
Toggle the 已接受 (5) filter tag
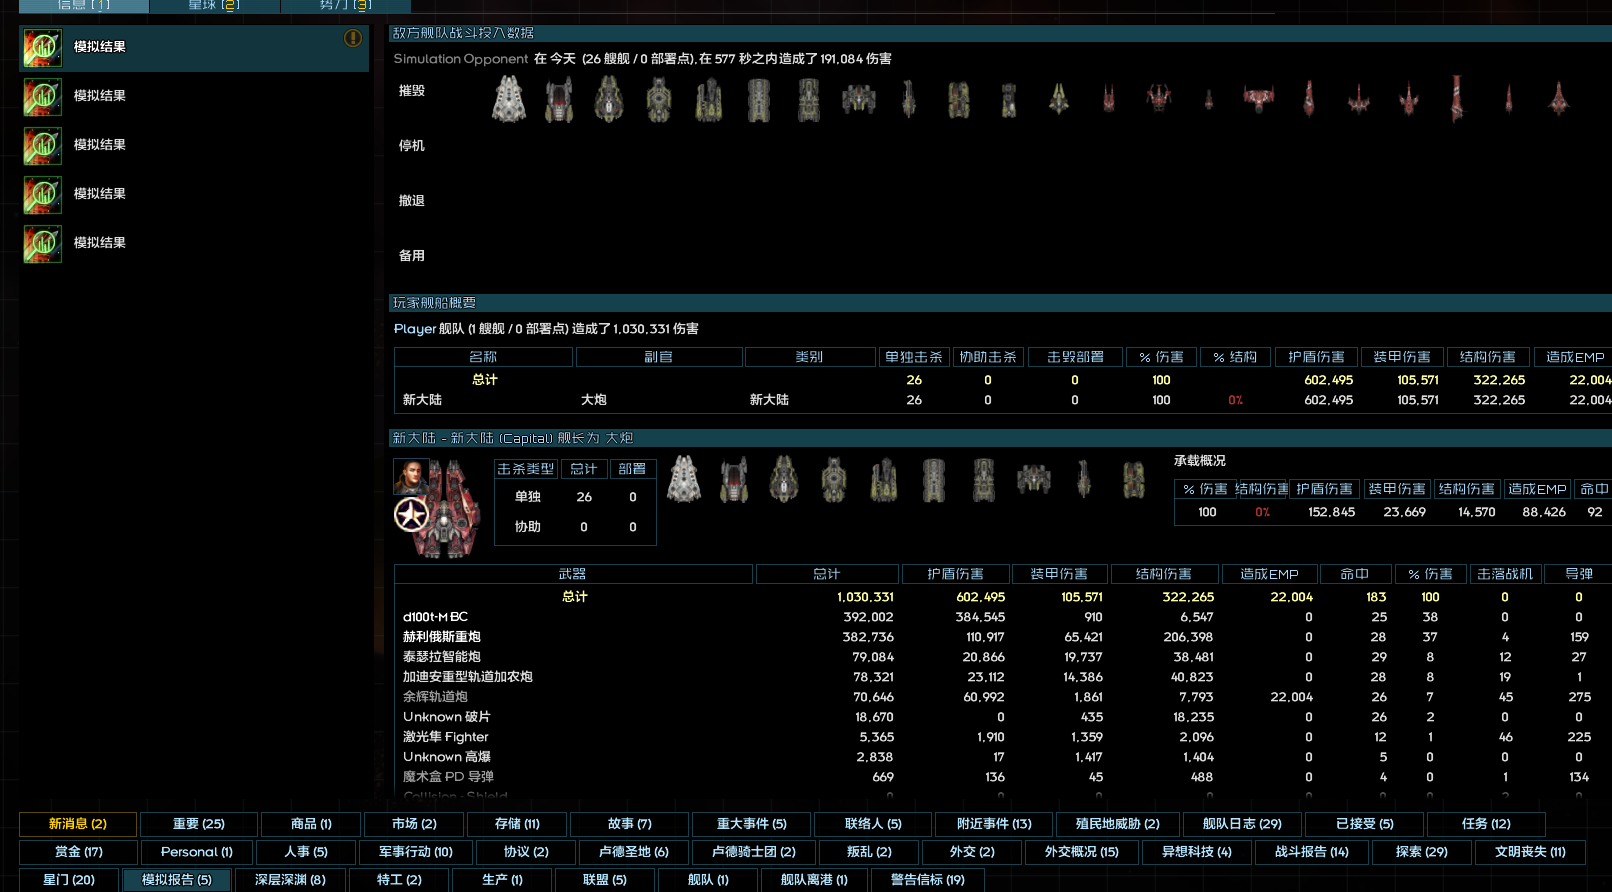point(1365,824)
